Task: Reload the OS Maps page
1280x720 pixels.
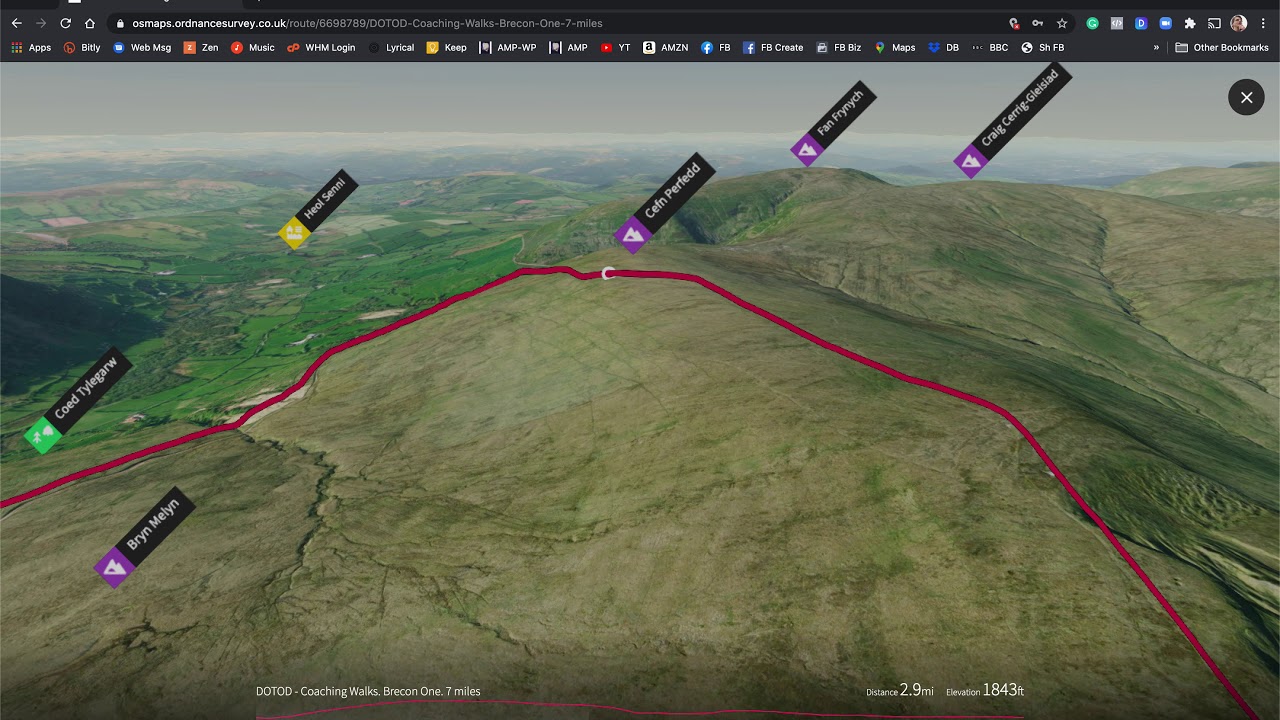Action: [x=66, y=23]
